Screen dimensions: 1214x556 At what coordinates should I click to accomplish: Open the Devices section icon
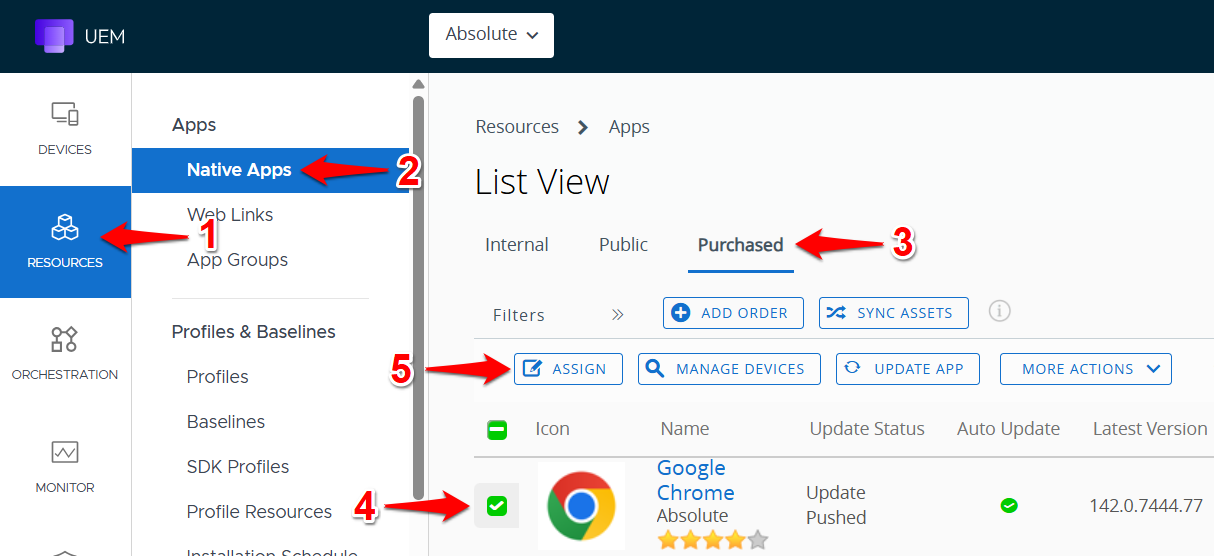pyautogui.click(x=65, y=114)
